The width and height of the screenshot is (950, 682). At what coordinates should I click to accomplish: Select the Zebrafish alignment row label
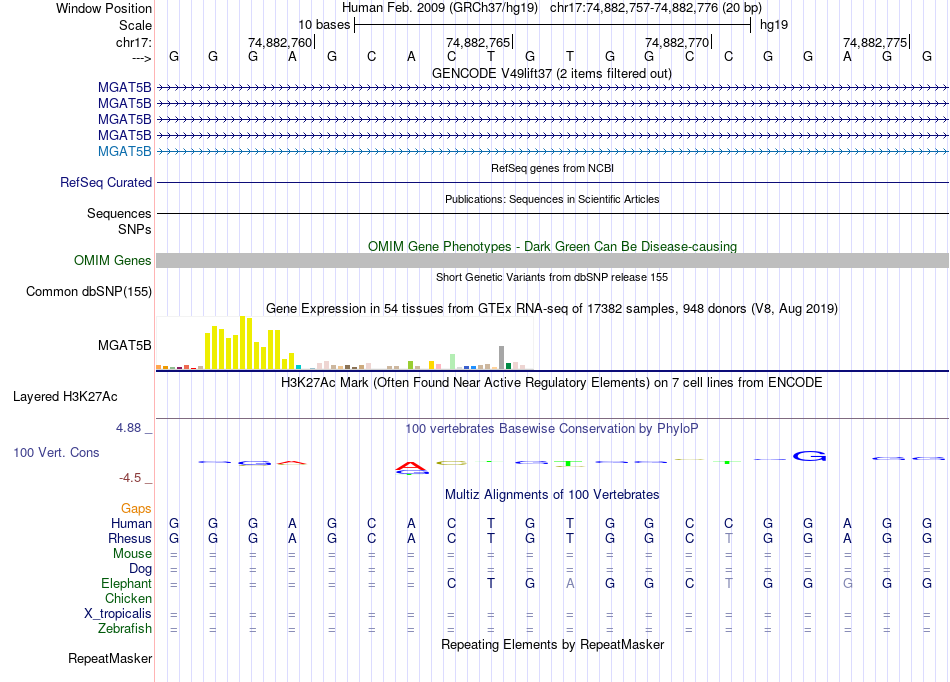pos(125,629)
